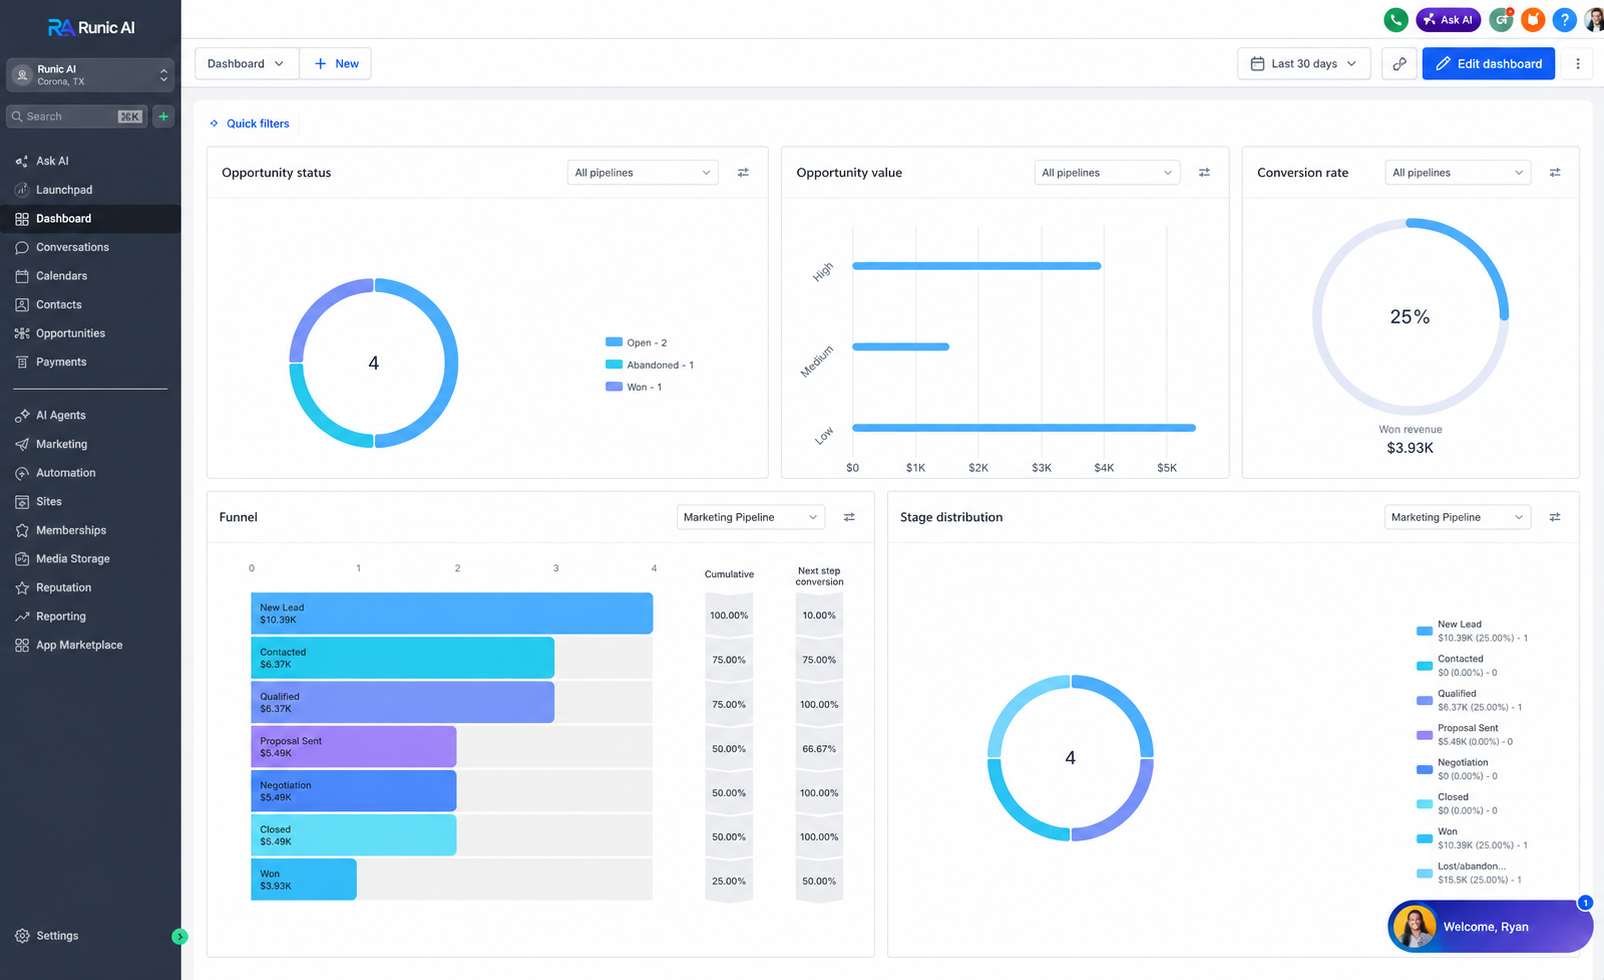Image resolution: width=1604 pixels, height=980 pixels.
Task: Open Quick filters link
Action: point(249,123)
